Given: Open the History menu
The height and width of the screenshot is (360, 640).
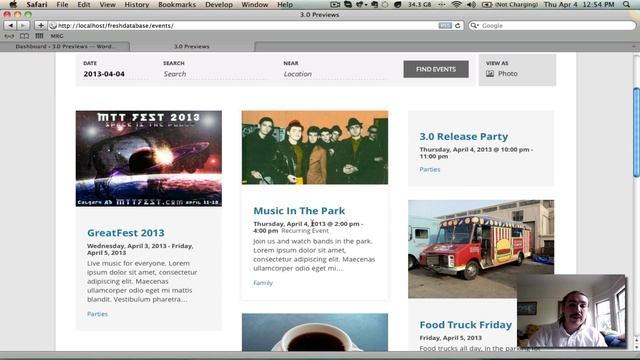Looking at the screenshot, I should coord(137,4).
